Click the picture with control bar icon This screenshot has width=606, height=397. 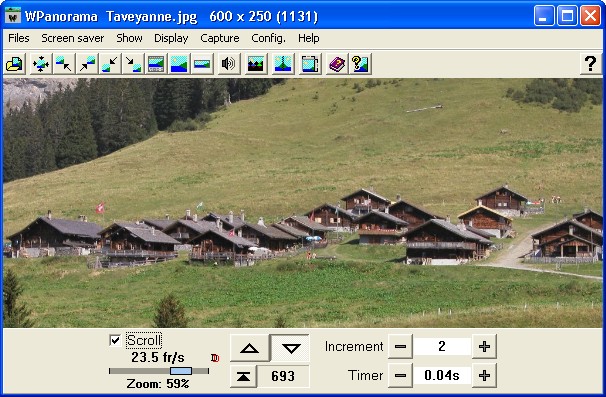(x=156, y=64)
